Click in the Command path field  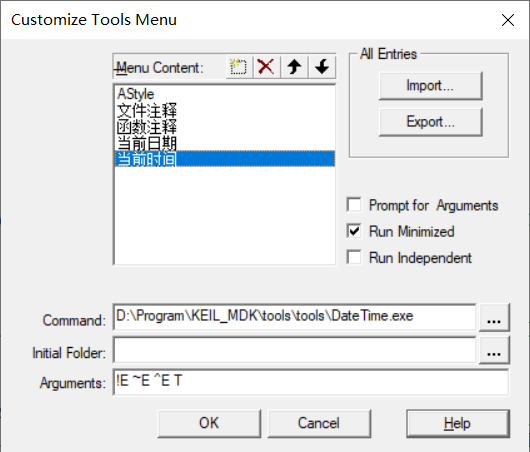(x=294, y=317)
